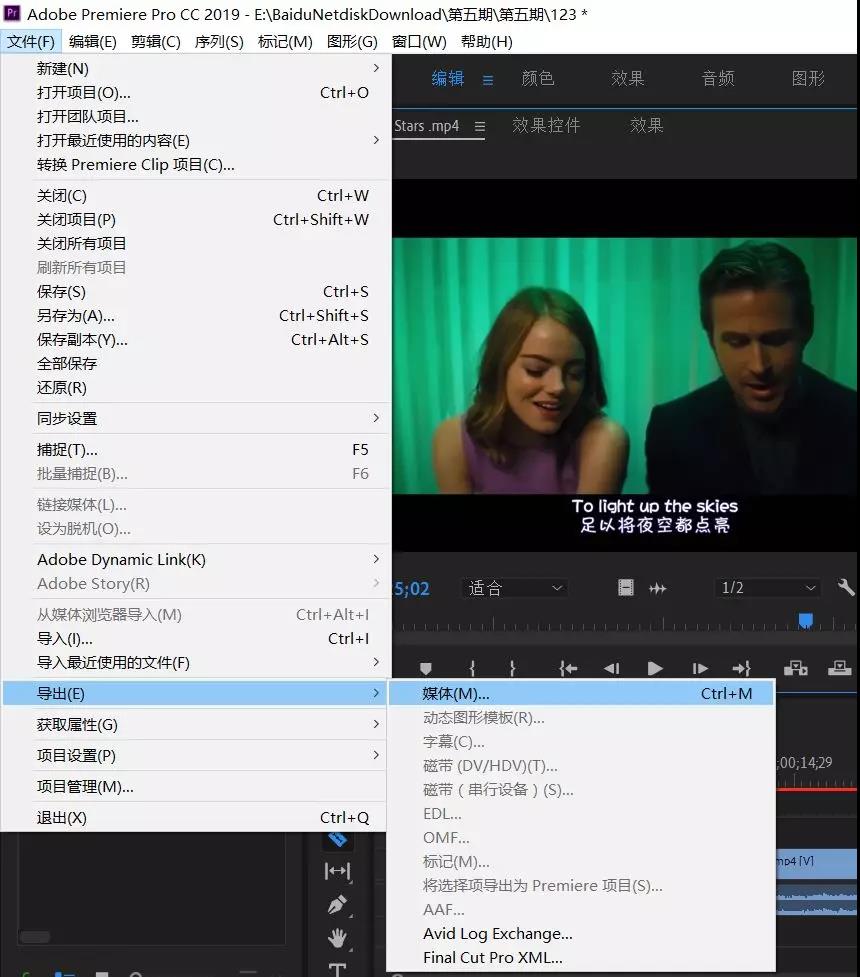Open the playback resolution 1/2 dropdown

768,588
